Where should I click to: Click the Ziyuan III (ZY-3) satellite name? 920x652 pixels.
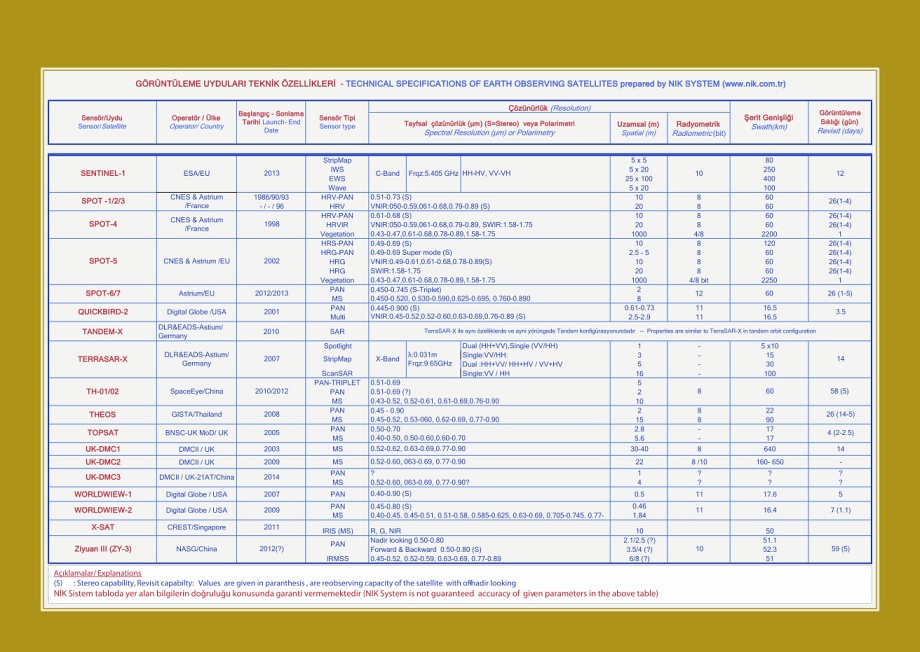103,549
